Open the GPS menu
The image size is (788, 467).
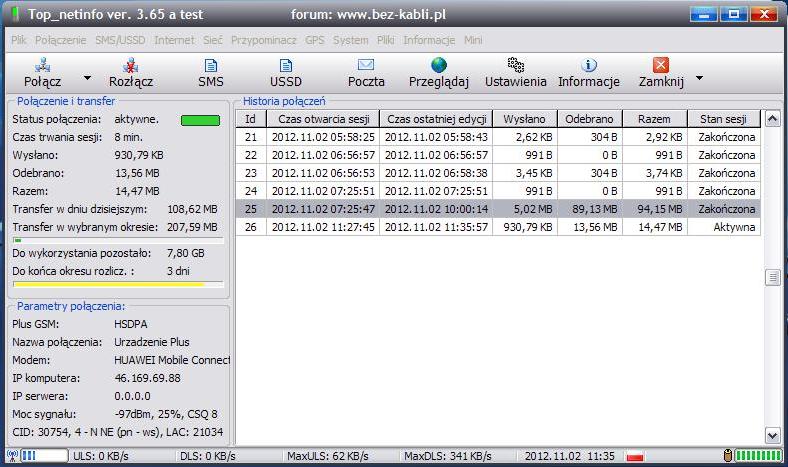315,40
